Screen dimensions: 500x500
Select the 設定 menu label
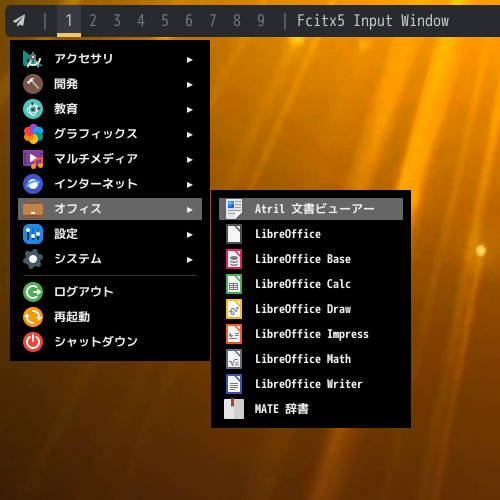tap(66, 234)
